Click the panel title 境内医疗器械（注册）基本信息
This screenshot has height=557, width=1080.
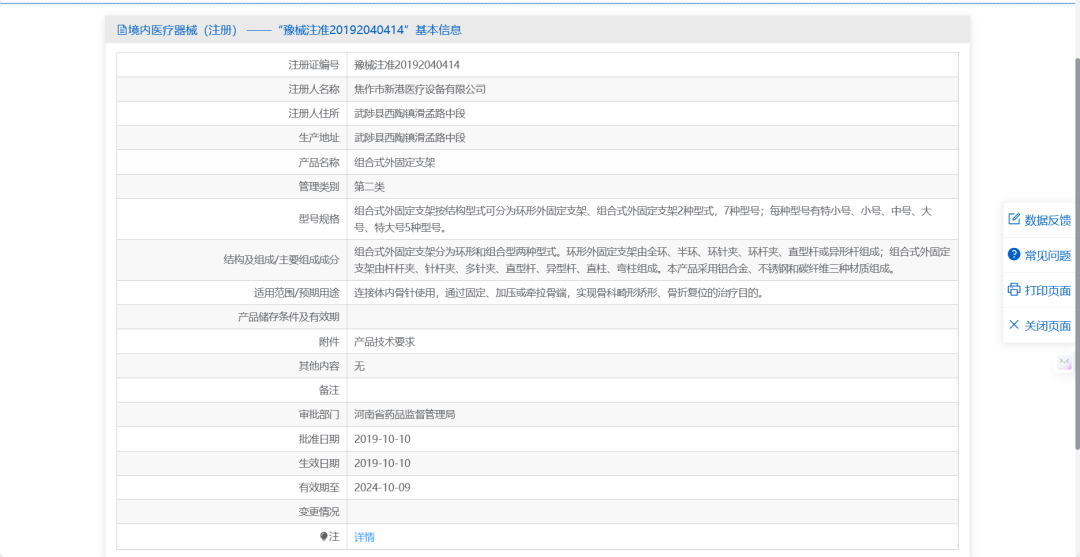(289, 30)
